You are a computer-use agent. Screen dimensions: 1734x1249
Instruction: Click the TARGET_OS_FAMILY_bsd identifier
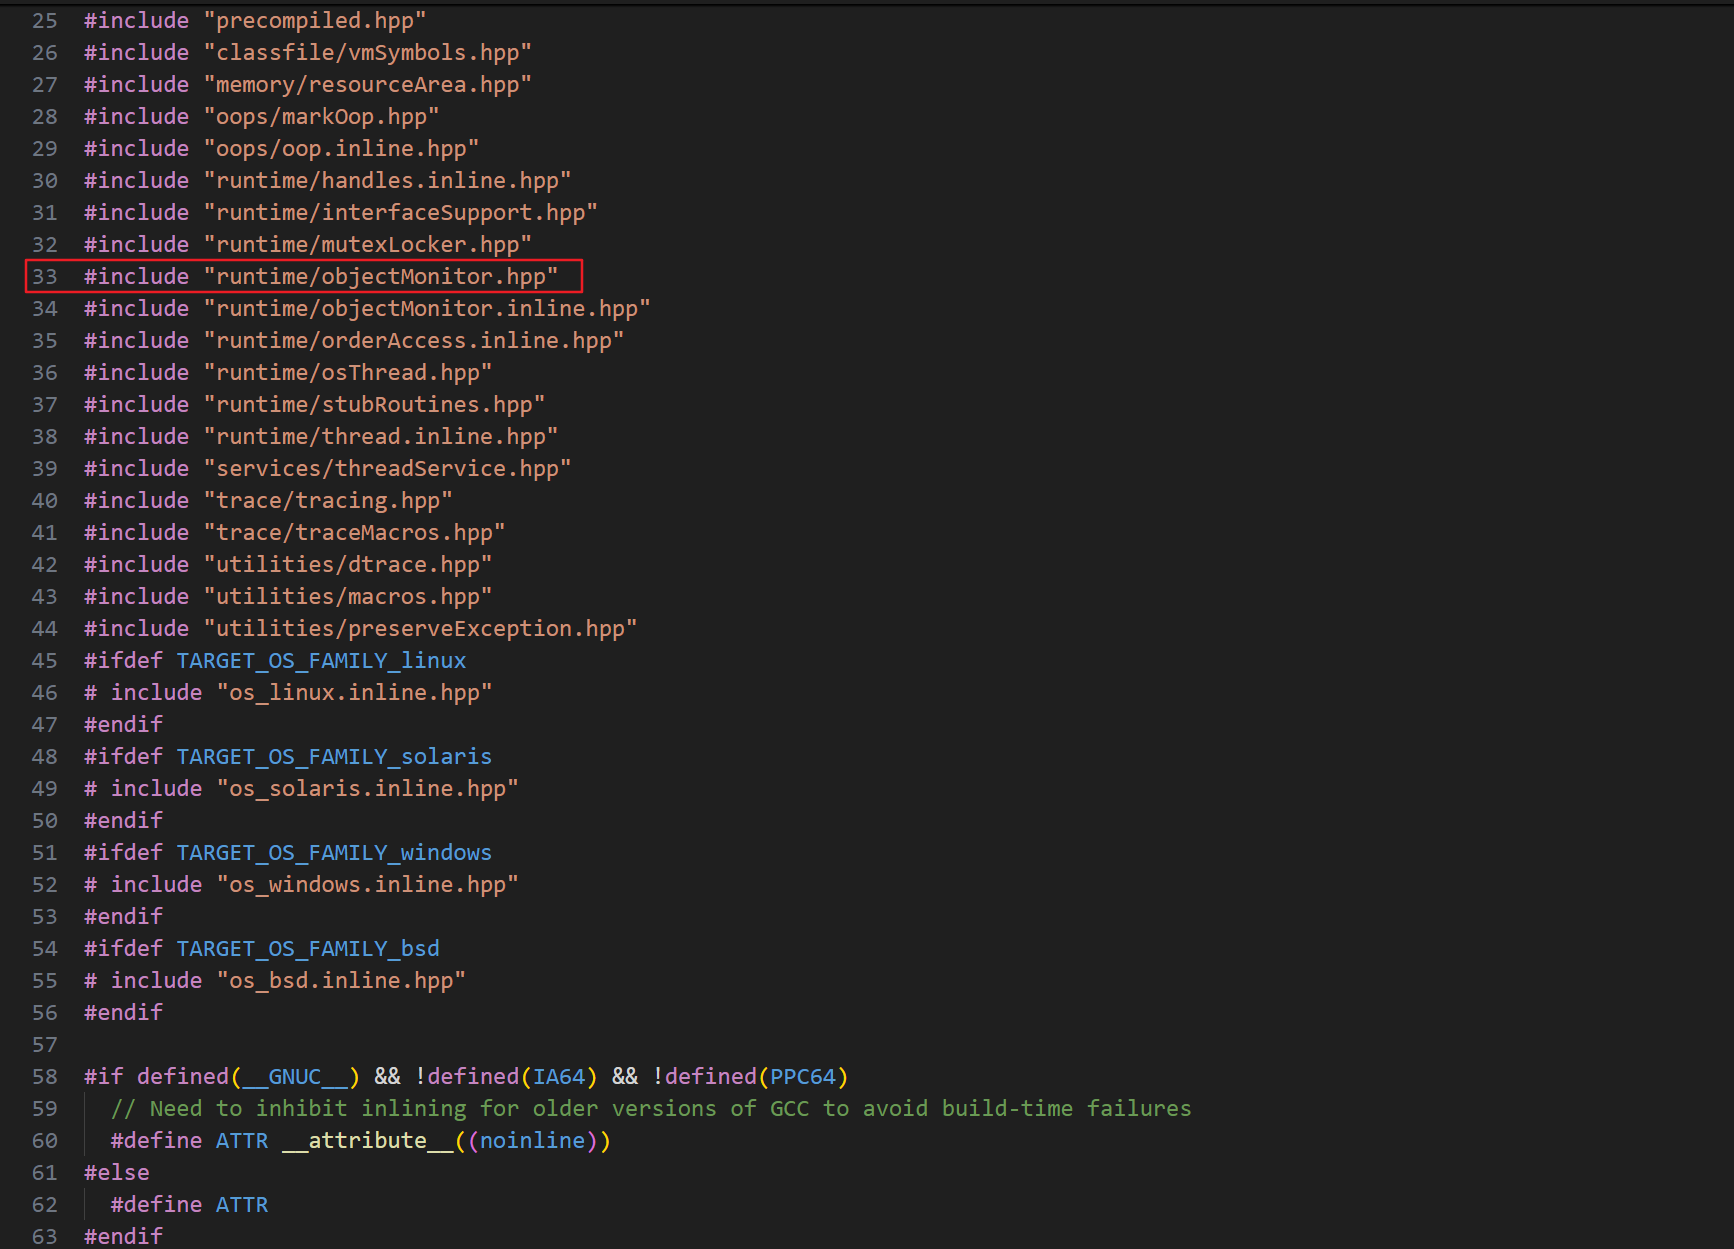tap(308, 949)
